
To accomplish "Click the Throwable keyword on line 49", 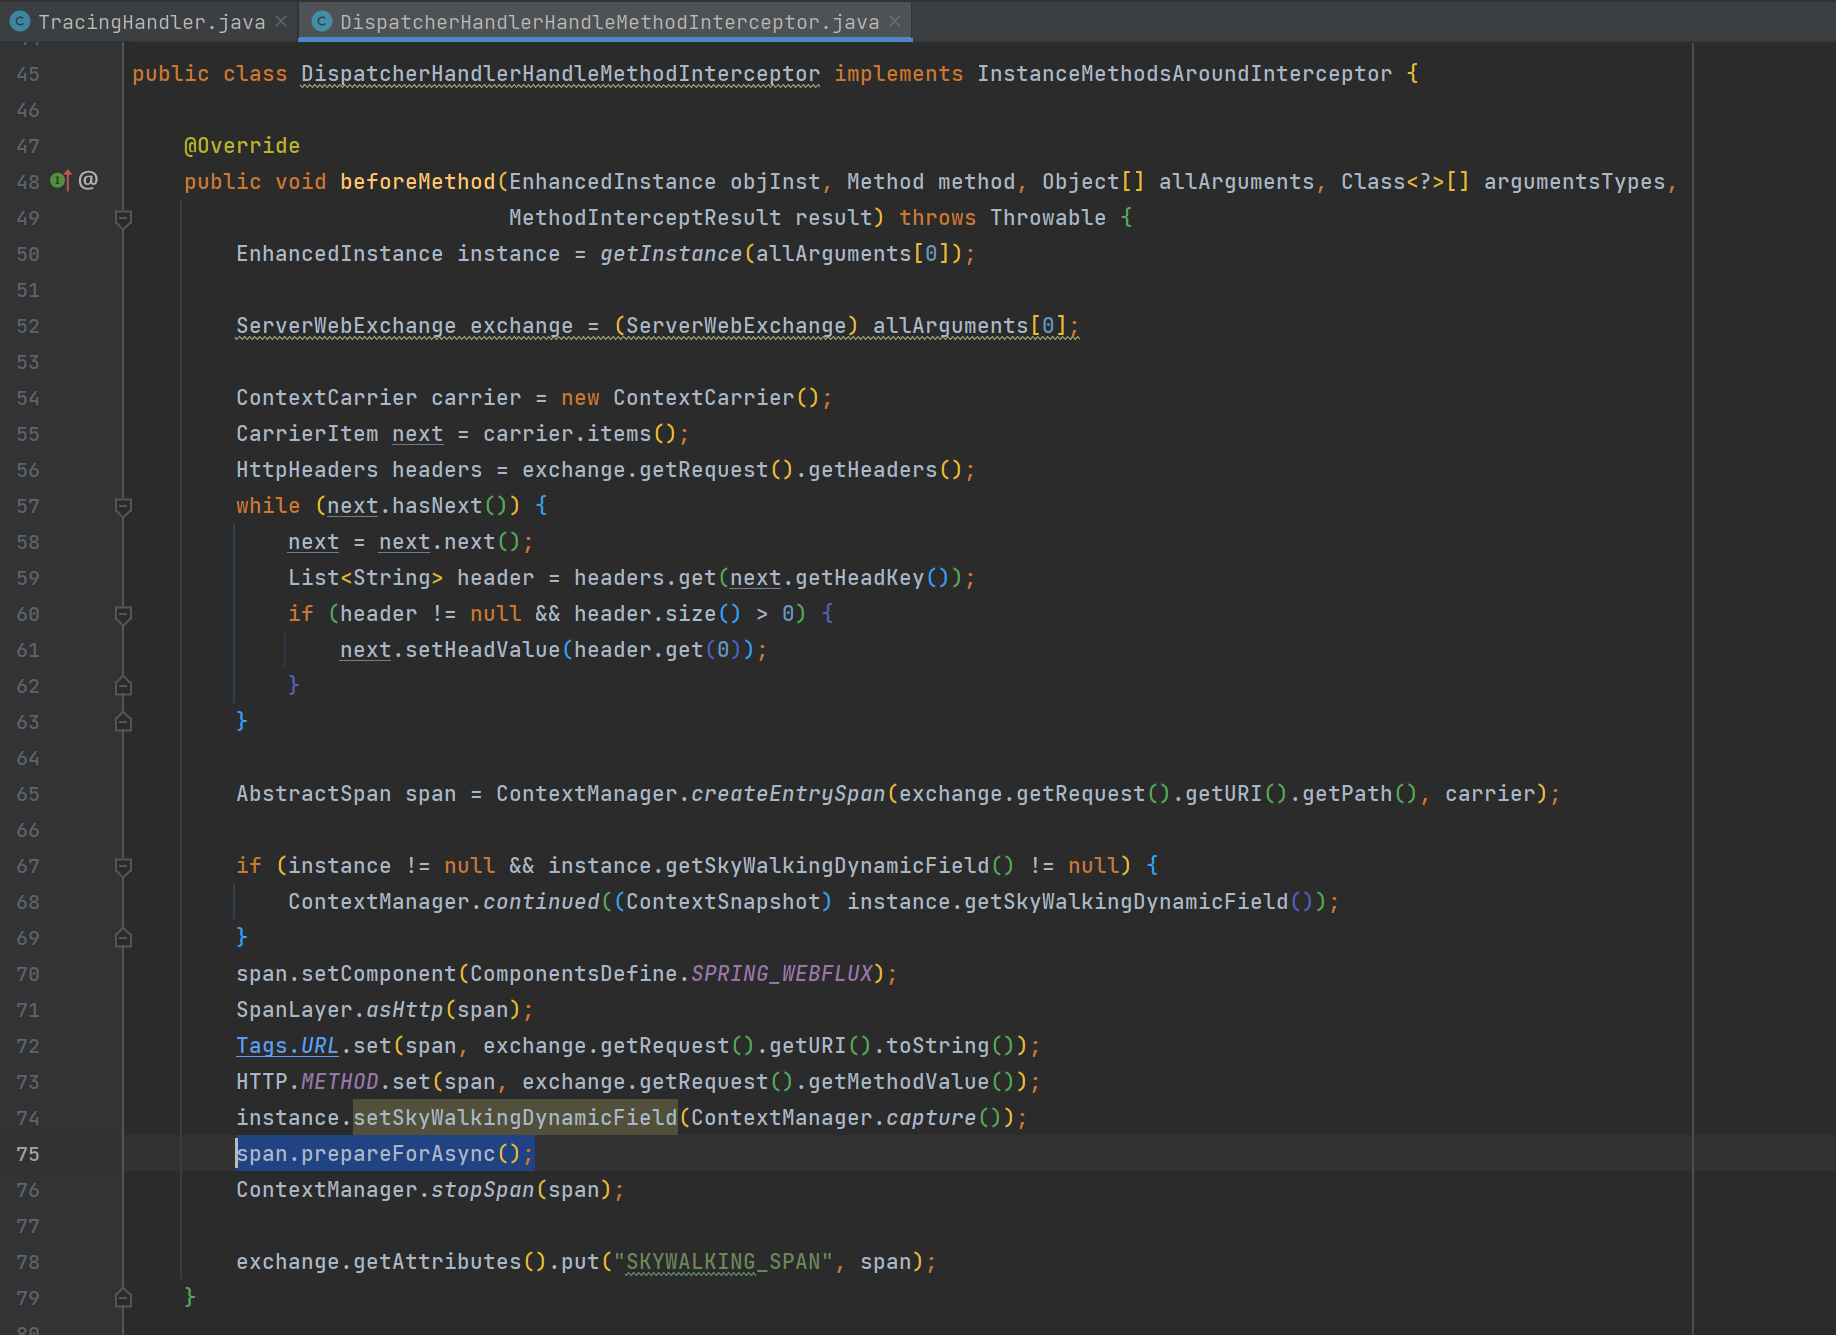I will [1048, 218].
